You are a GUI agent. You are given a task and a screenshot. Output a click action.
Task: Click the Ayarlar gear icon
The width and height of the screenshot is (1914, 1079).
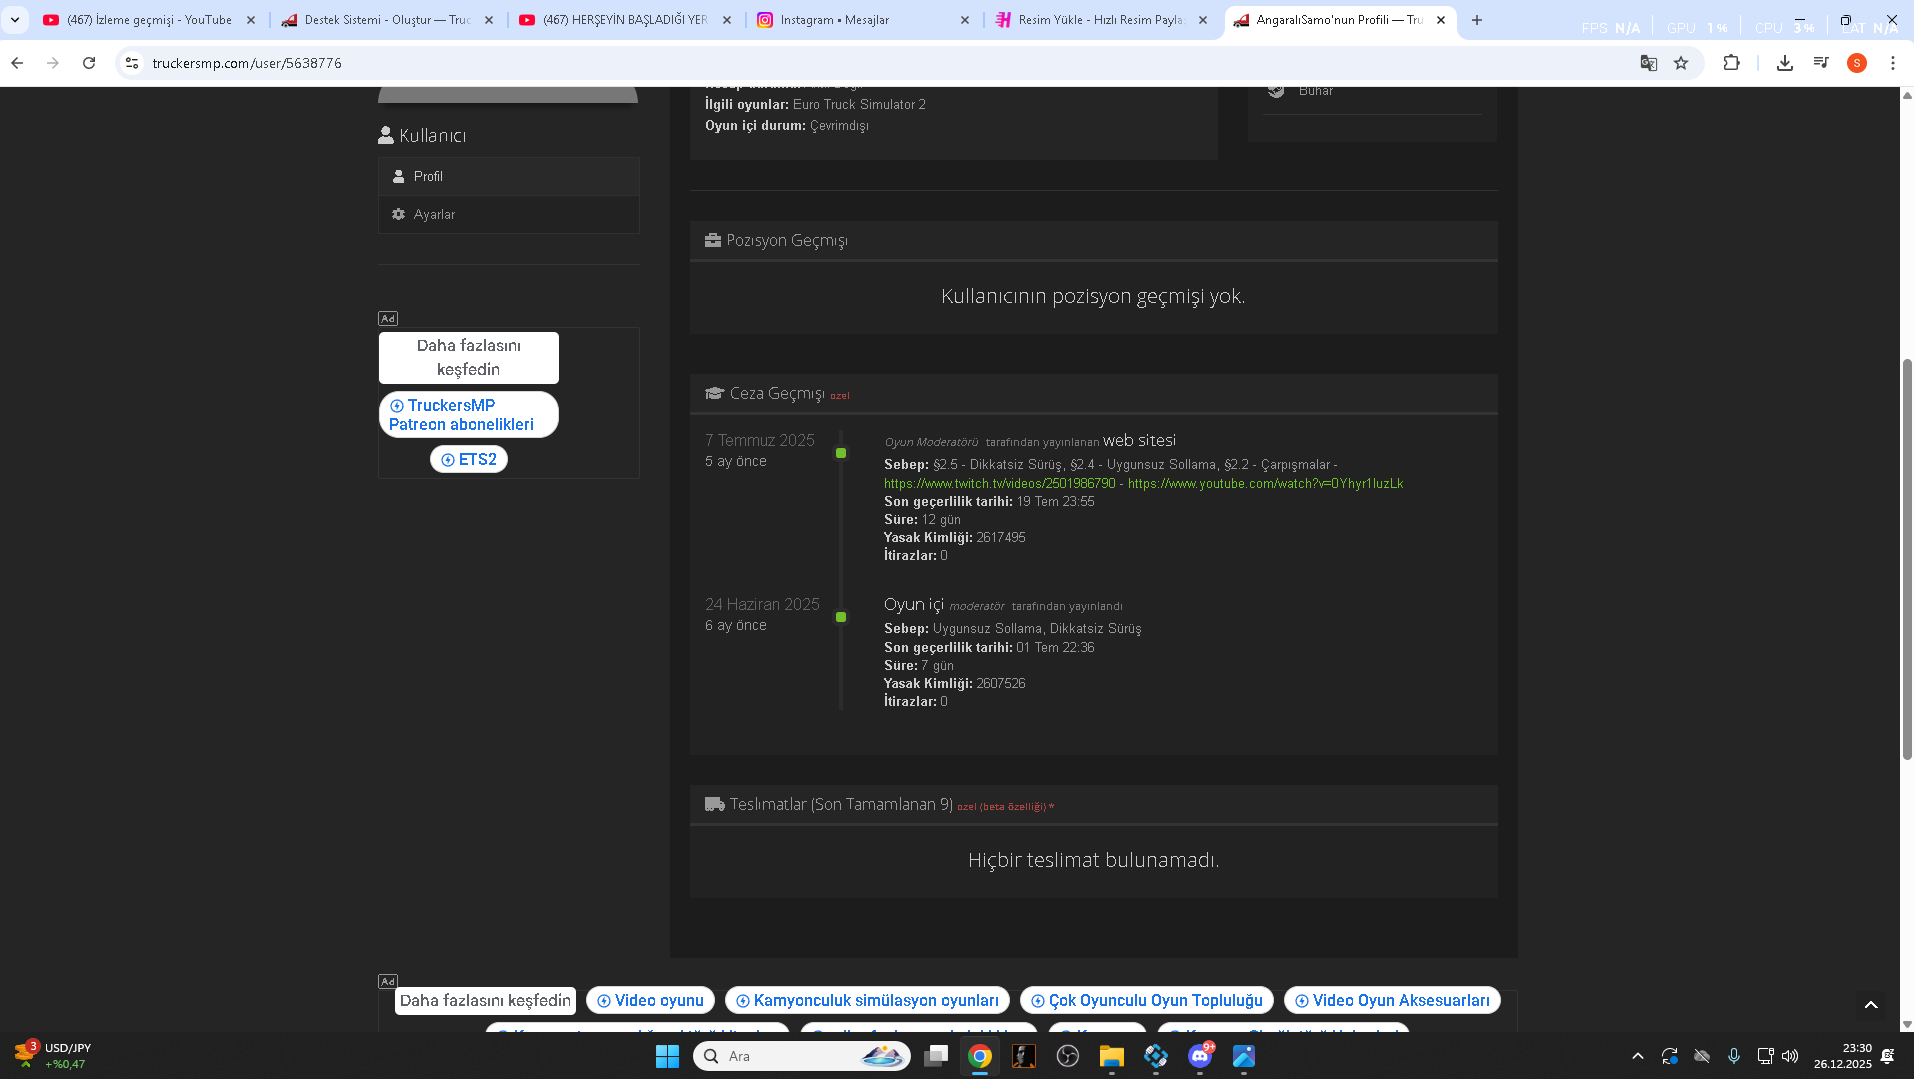(399, 214)
